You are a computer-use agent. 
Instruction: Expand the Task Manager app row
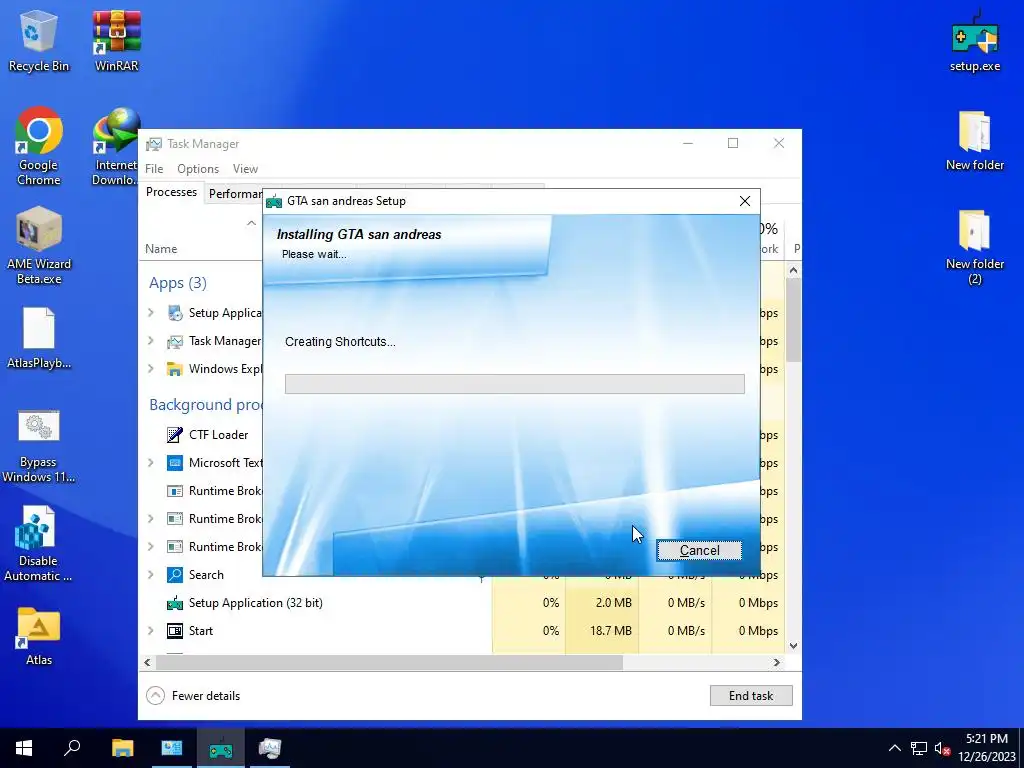[151, 341]
